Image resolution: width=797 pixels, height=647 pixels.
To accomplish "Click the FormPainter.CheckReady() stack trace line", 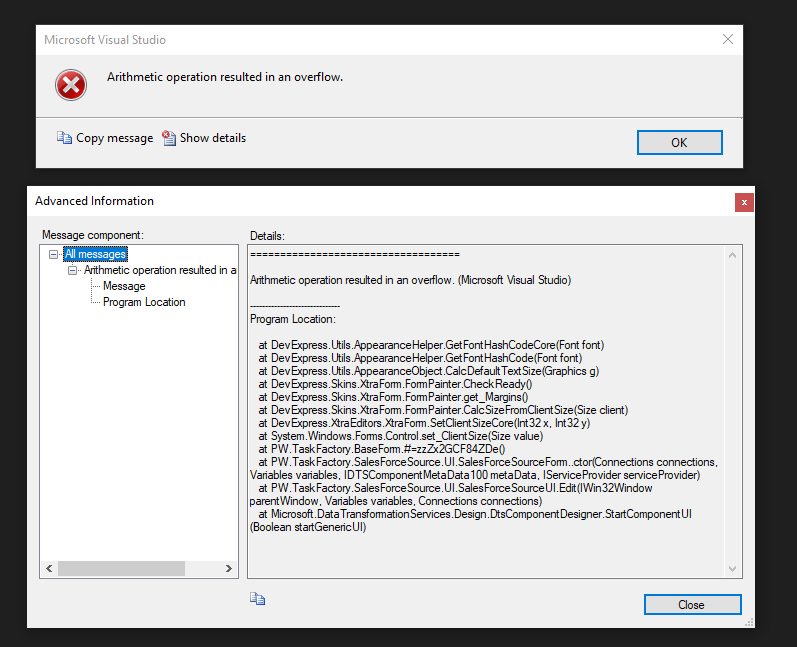I will click(x=395, y=384).
